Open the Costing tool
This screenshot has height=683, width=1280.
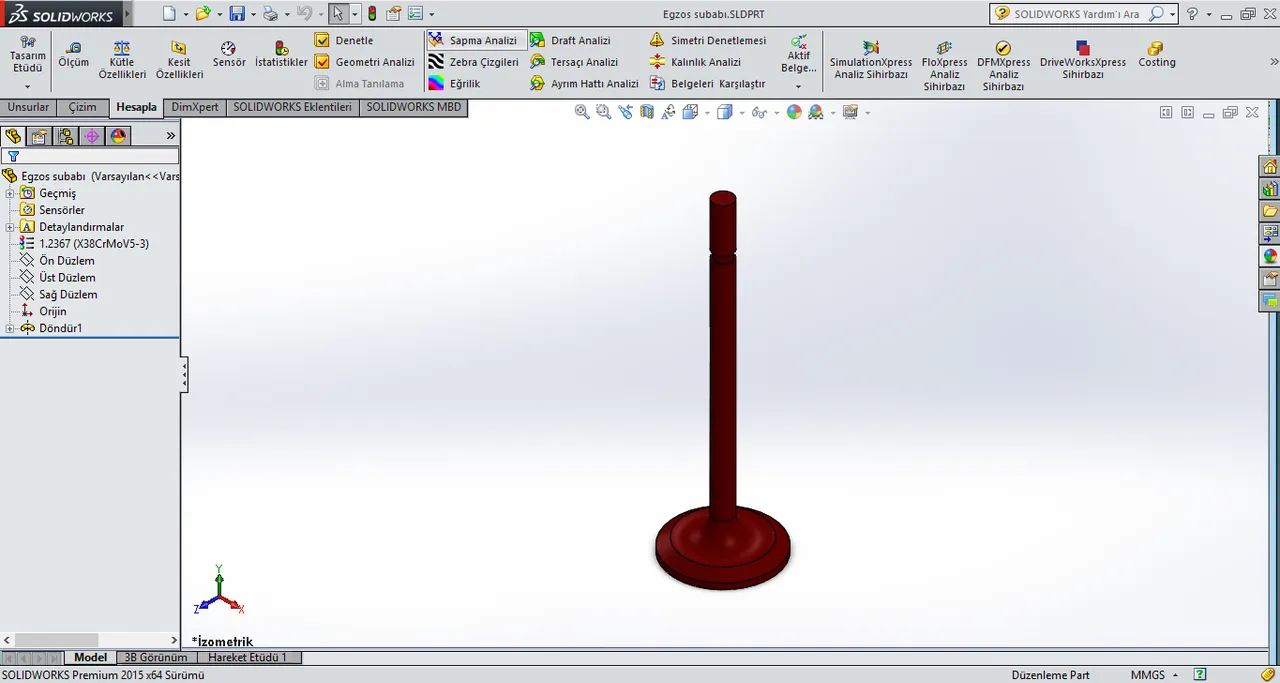pos(1156,55)
